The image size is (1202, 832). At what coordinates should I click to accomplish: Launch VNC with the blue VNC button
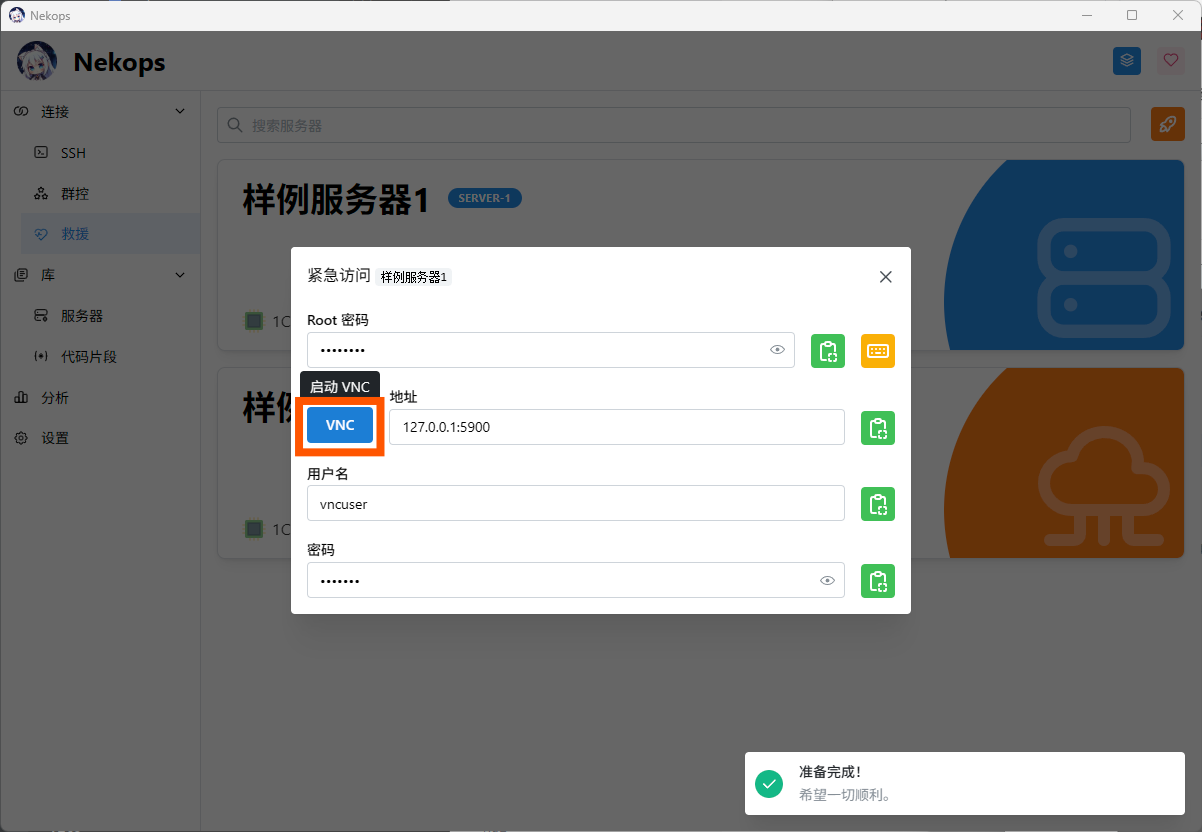340,425
